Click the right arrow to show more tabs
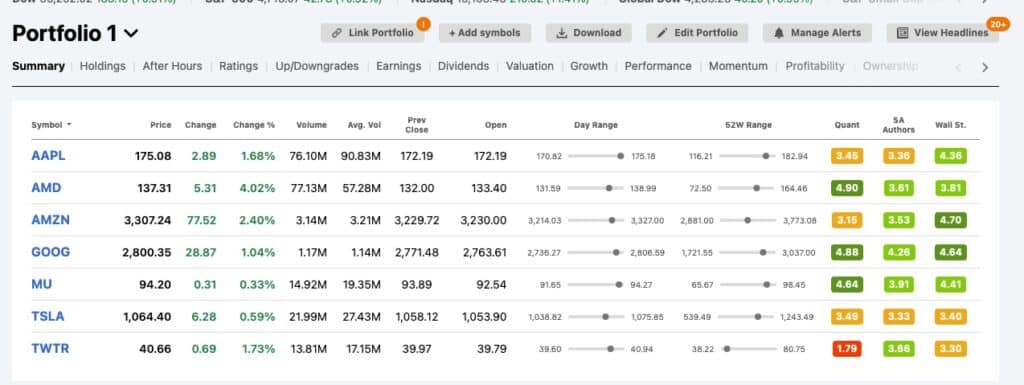Viewport: 1024px width, 385px height. click(x=985, y=67)
